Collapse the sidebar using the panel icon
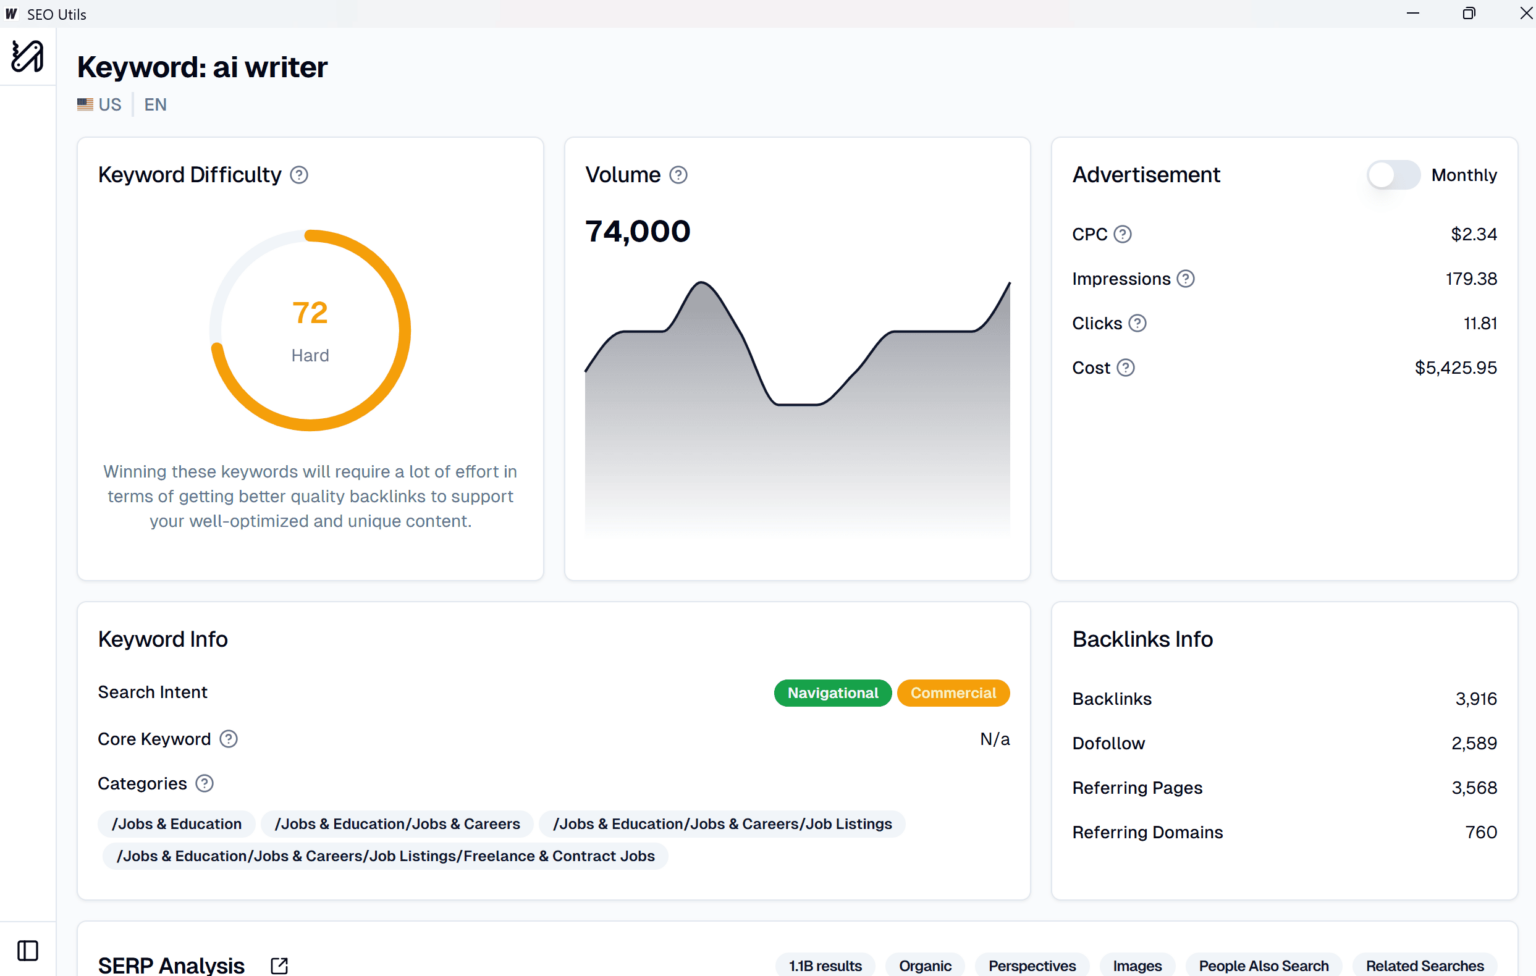1536x976 pixels. [27, 950]
